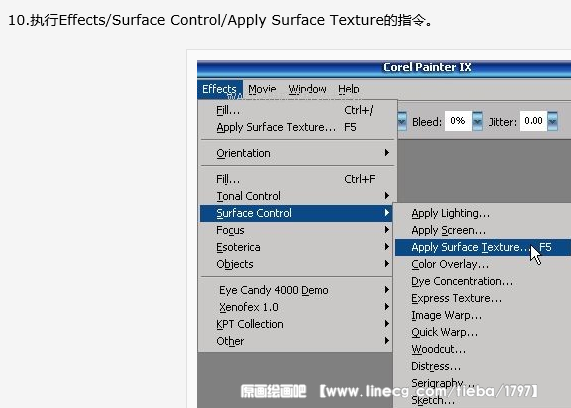
Task: Select Distress... in submenu
Action: (483, 366)
